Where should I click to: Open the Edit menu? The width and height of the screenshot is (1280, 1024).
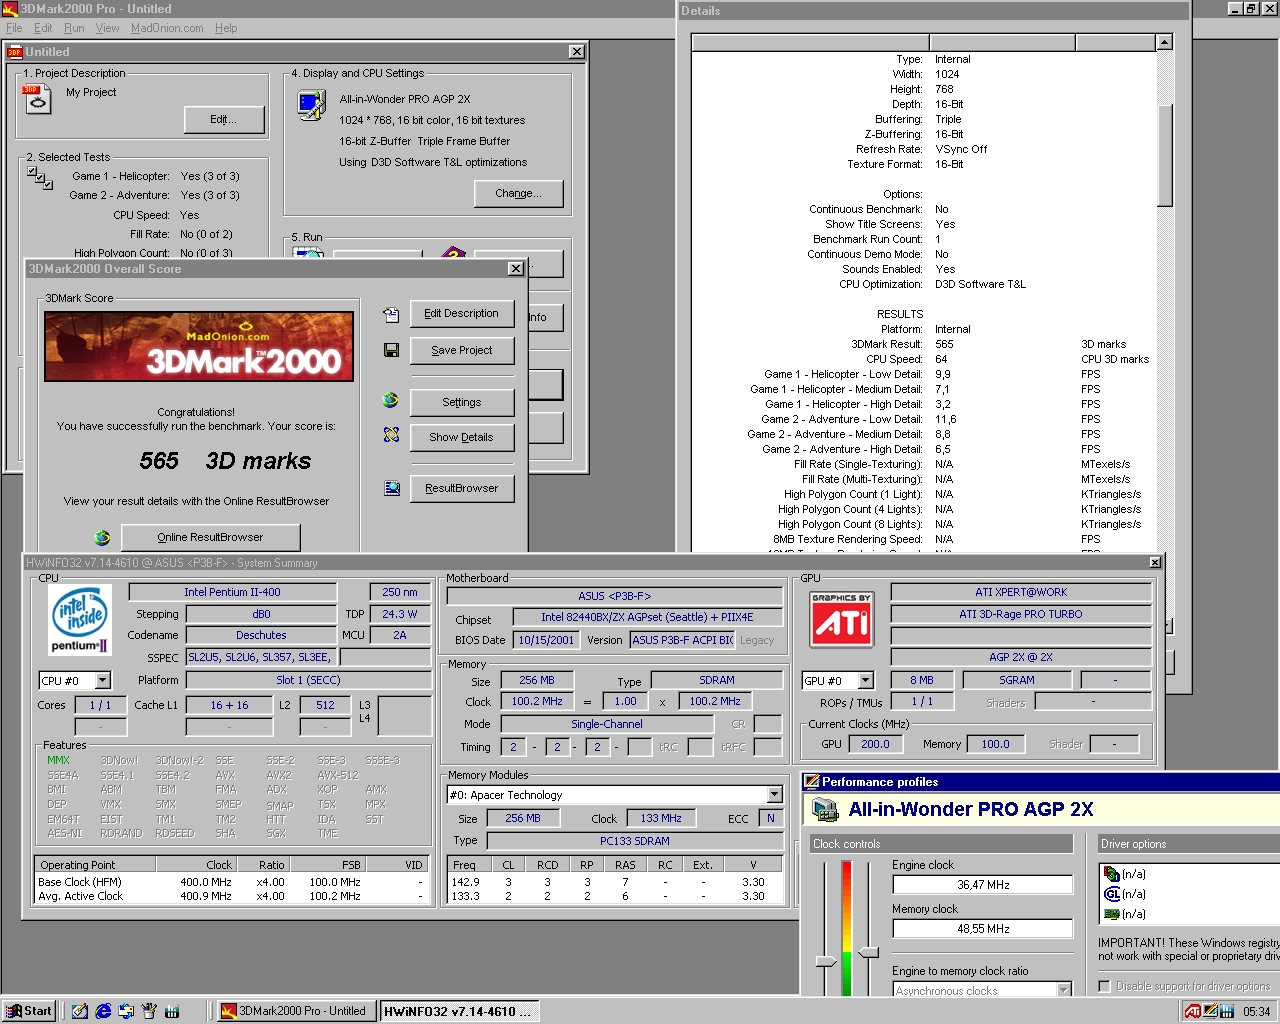(43, 28)
